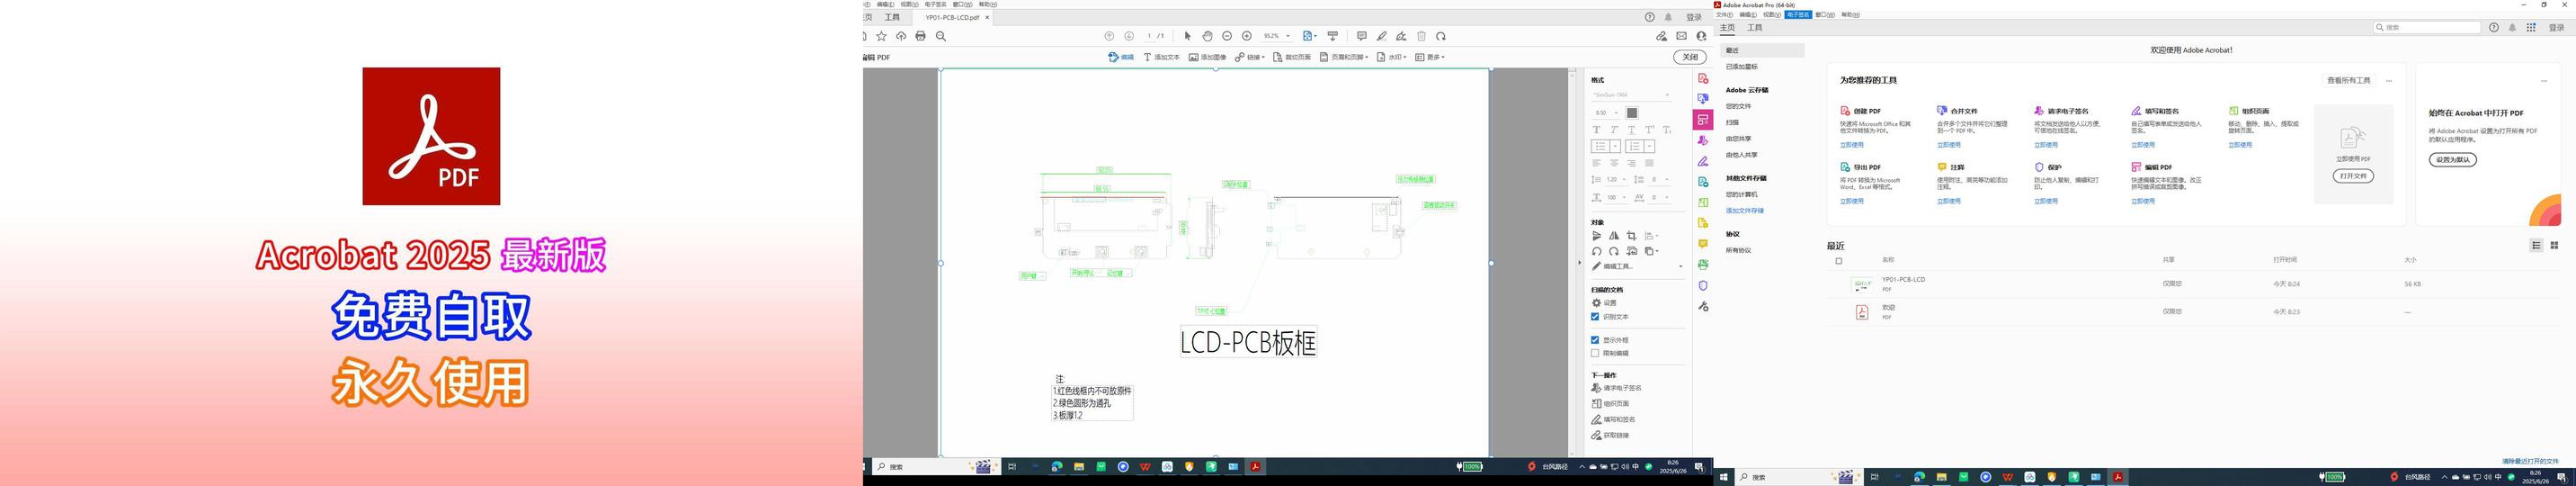Click the zoom out minus icon
Viewport: 2576px width, 486px height.
(x=1227, y=36)
